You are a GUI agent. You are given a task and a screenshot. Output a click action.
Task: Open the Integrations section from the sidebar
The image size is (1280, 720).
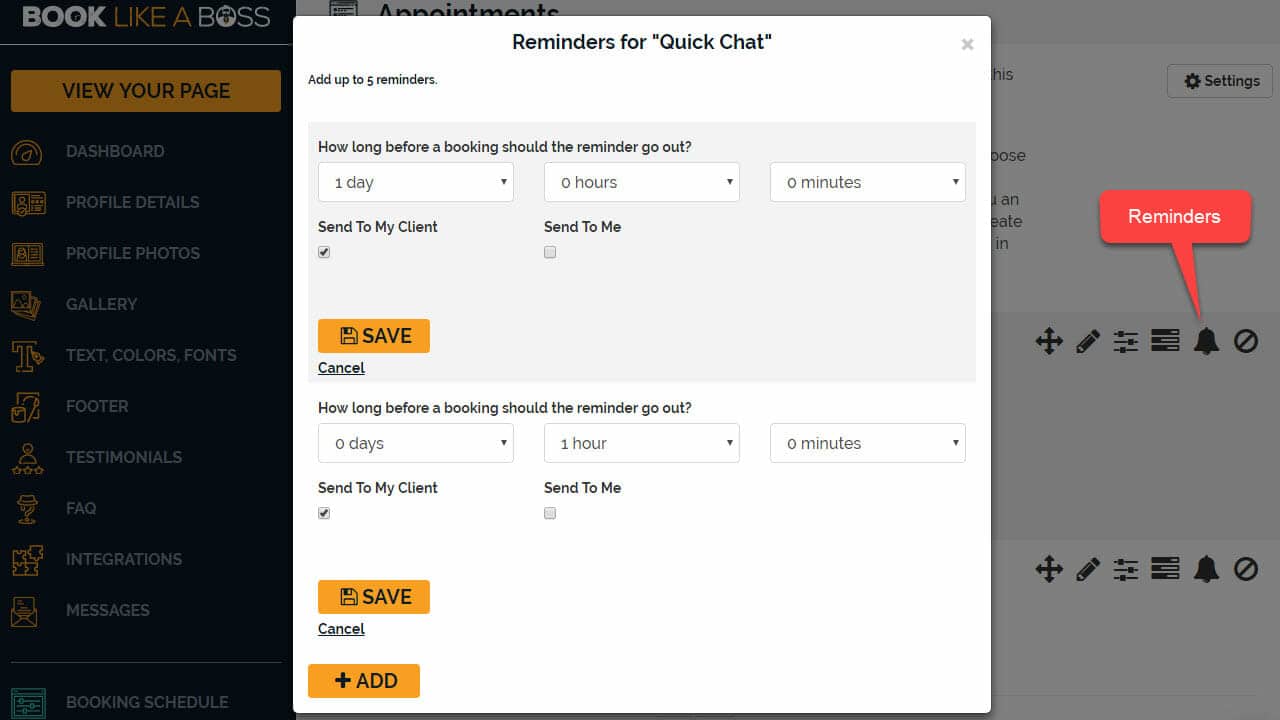124,559
